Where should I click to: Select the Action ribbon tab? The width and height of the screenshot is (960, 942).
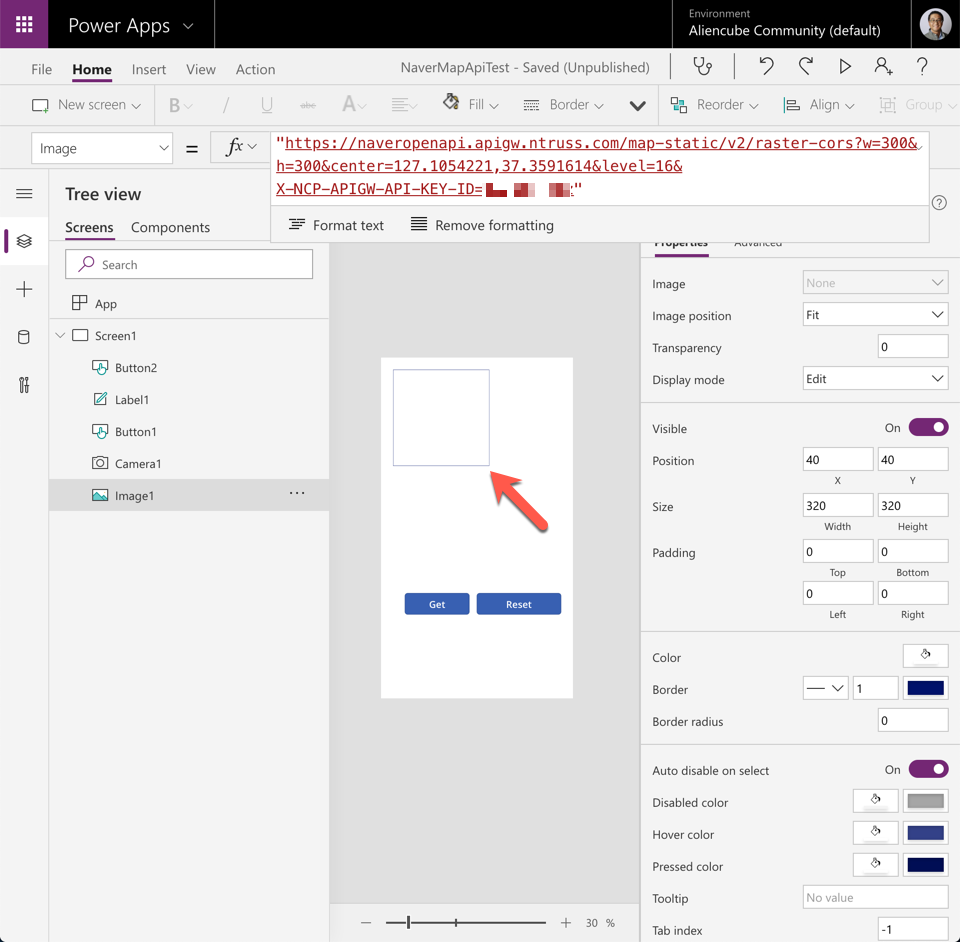[x=255, y=69]
